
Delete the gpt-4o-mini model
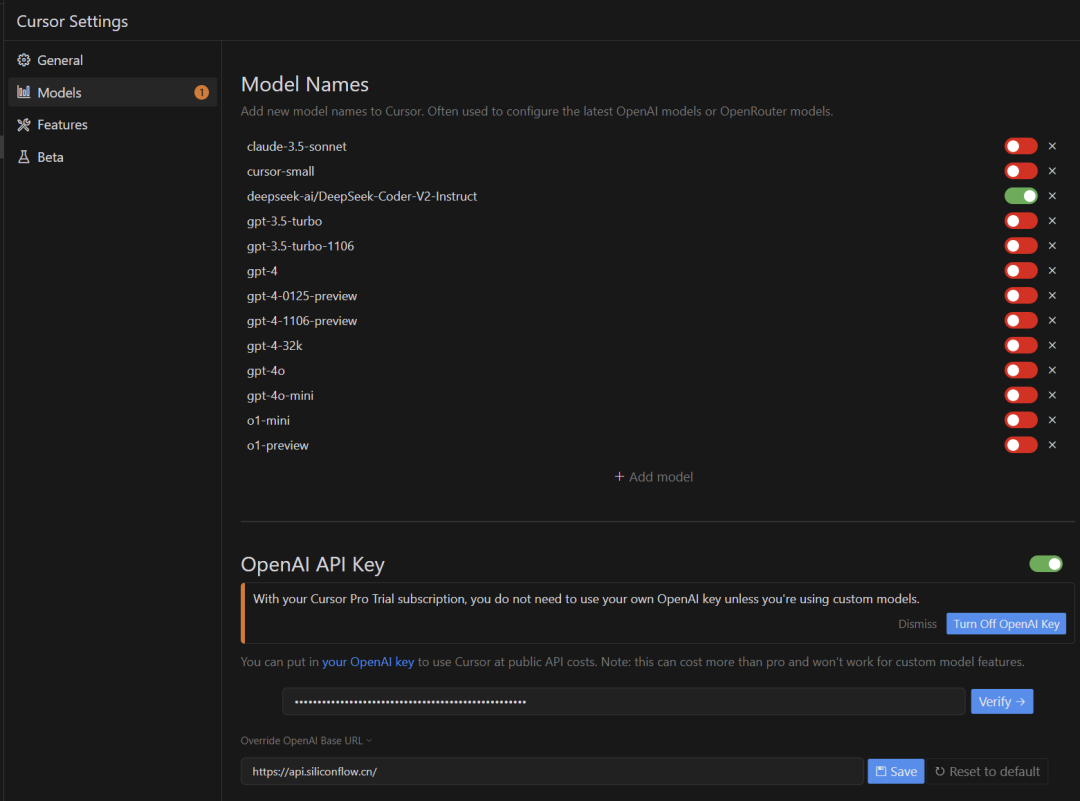pyautogui.click(x=1052, y=395)
